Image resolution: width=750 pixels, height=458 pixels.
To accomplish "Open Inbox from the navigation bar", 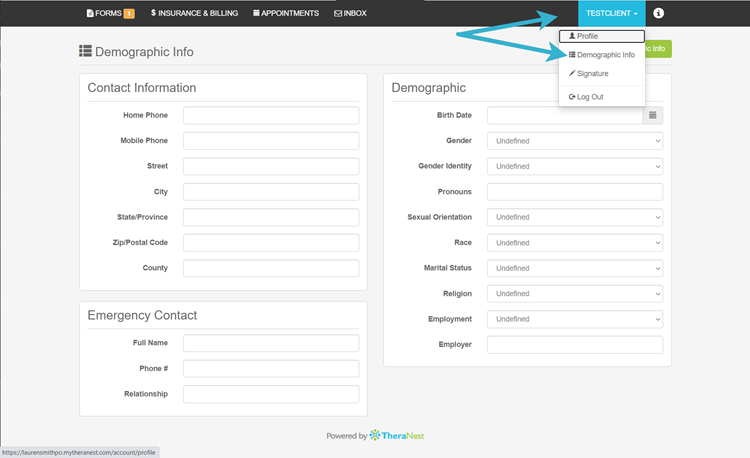I will pyautogui.click(x=350, y=13).
